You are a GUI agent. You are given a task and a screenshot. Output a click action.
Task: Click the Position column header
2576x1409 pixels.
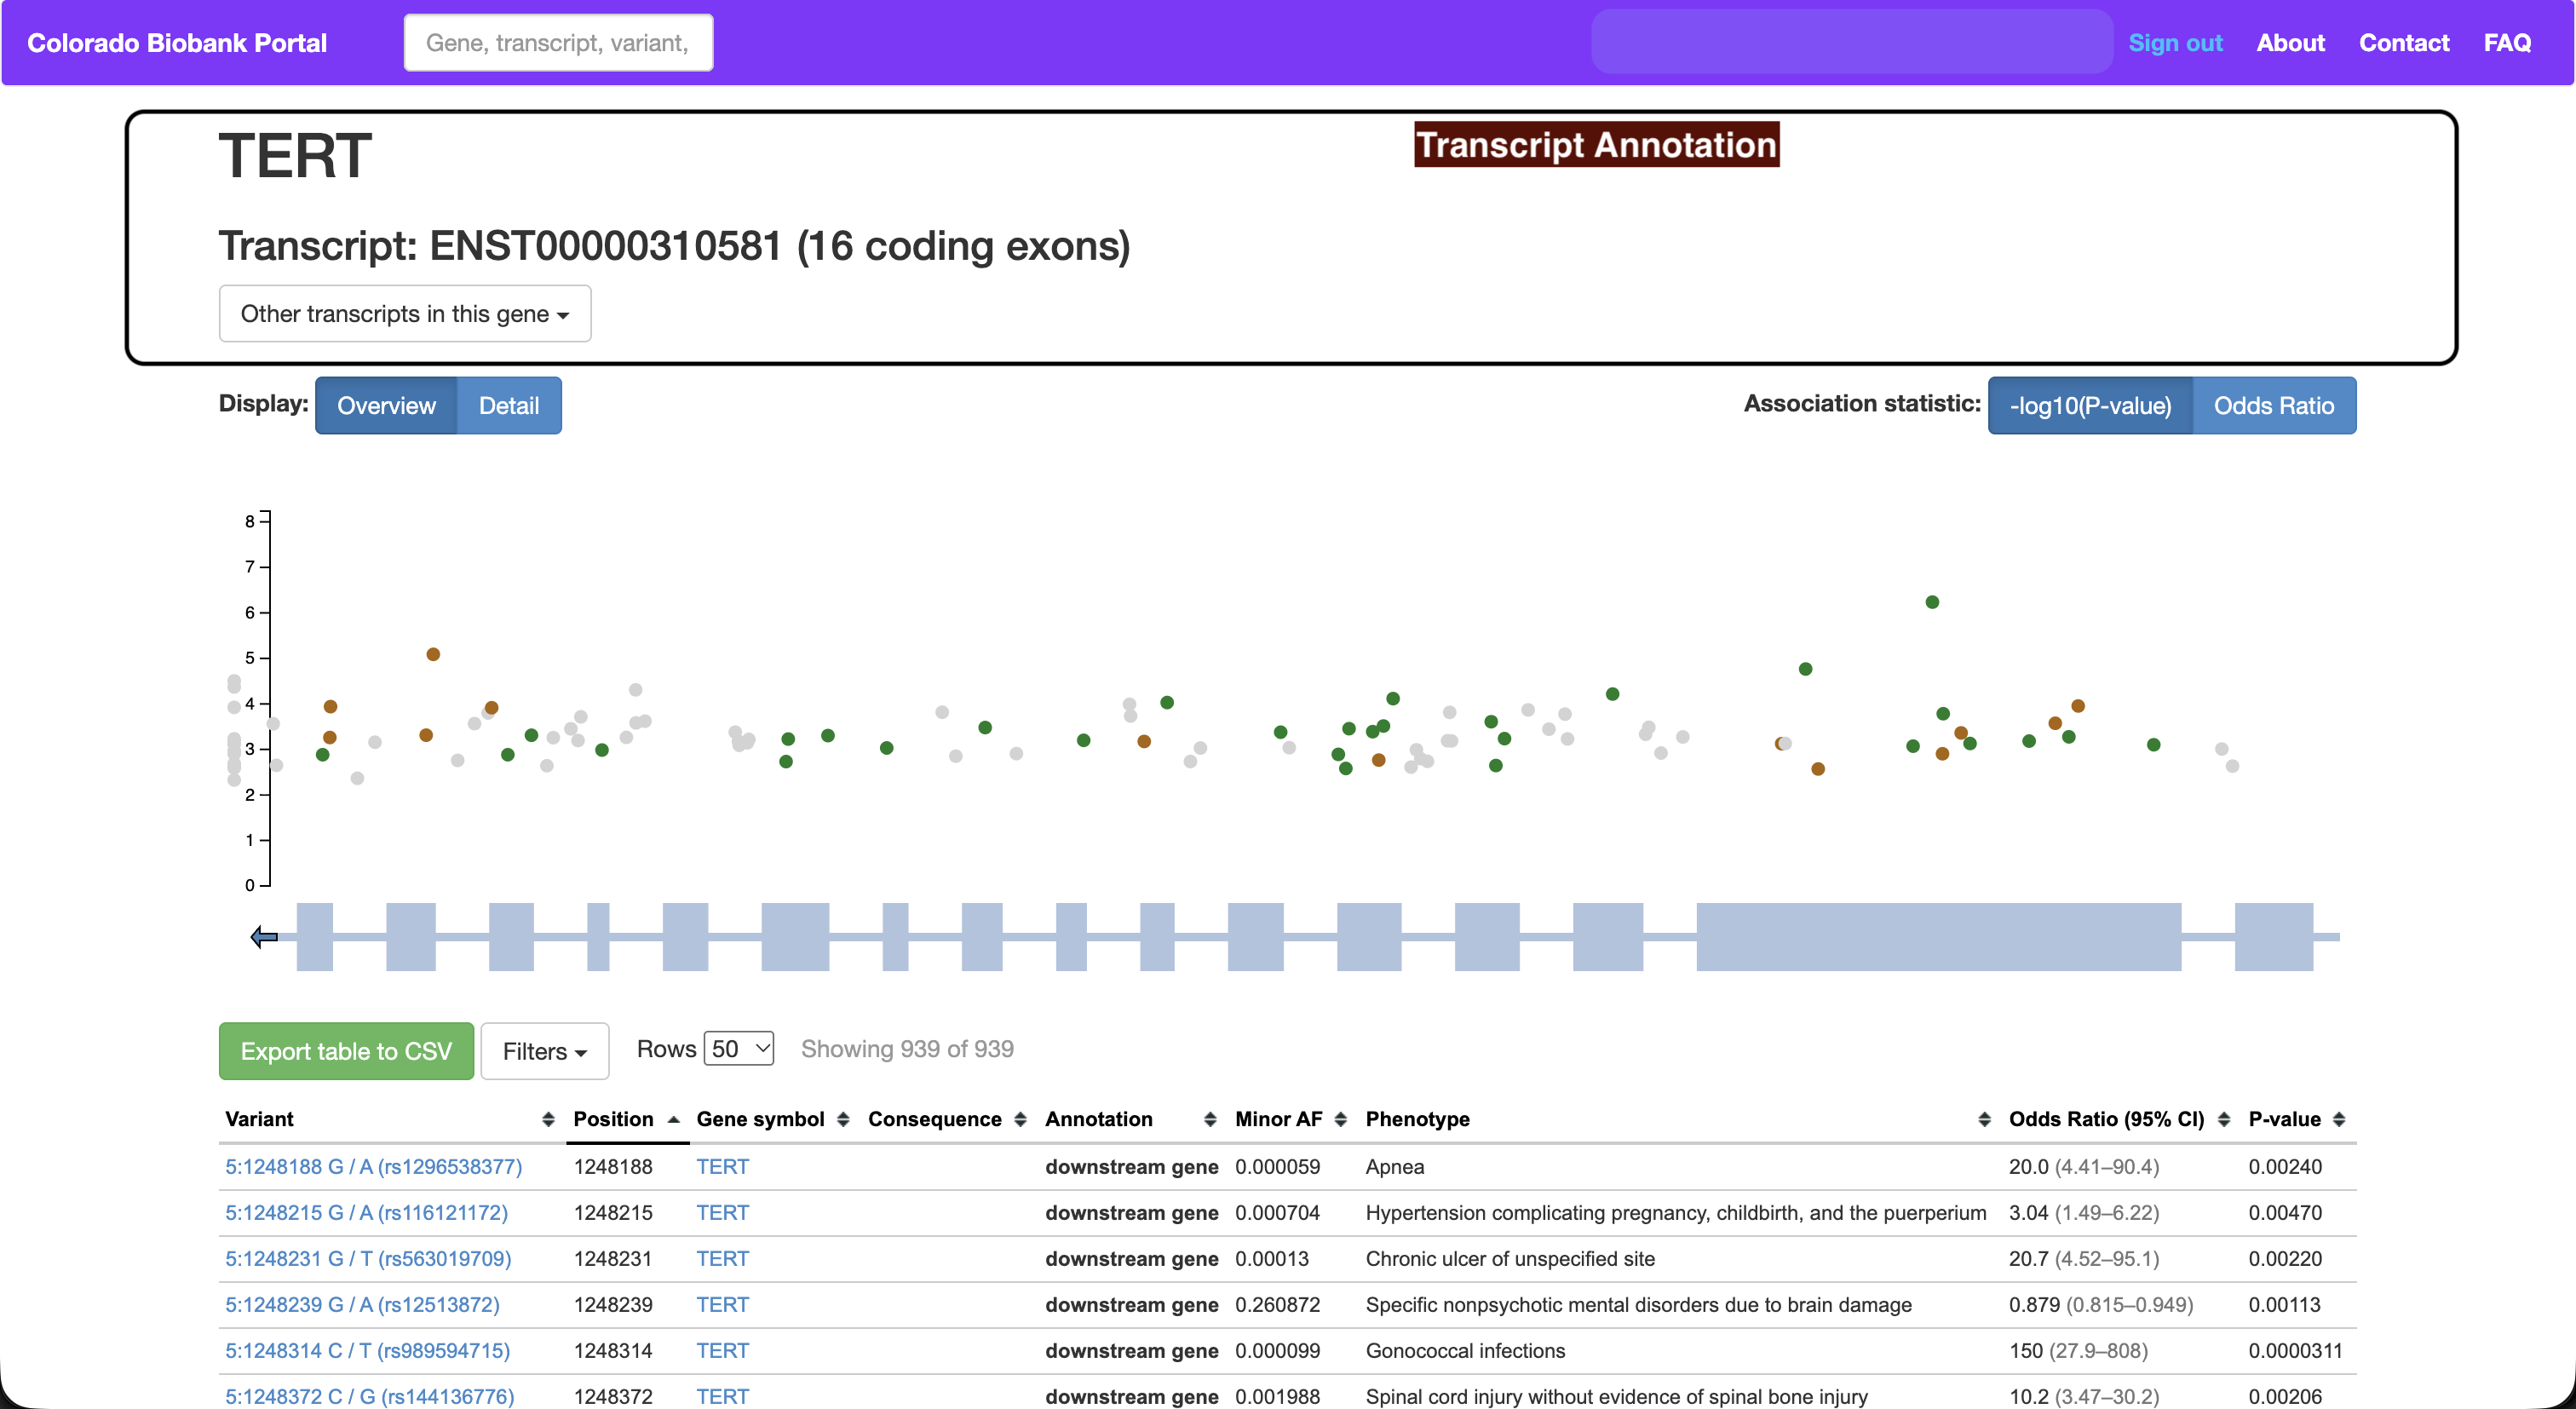(x=613, y=1120)
